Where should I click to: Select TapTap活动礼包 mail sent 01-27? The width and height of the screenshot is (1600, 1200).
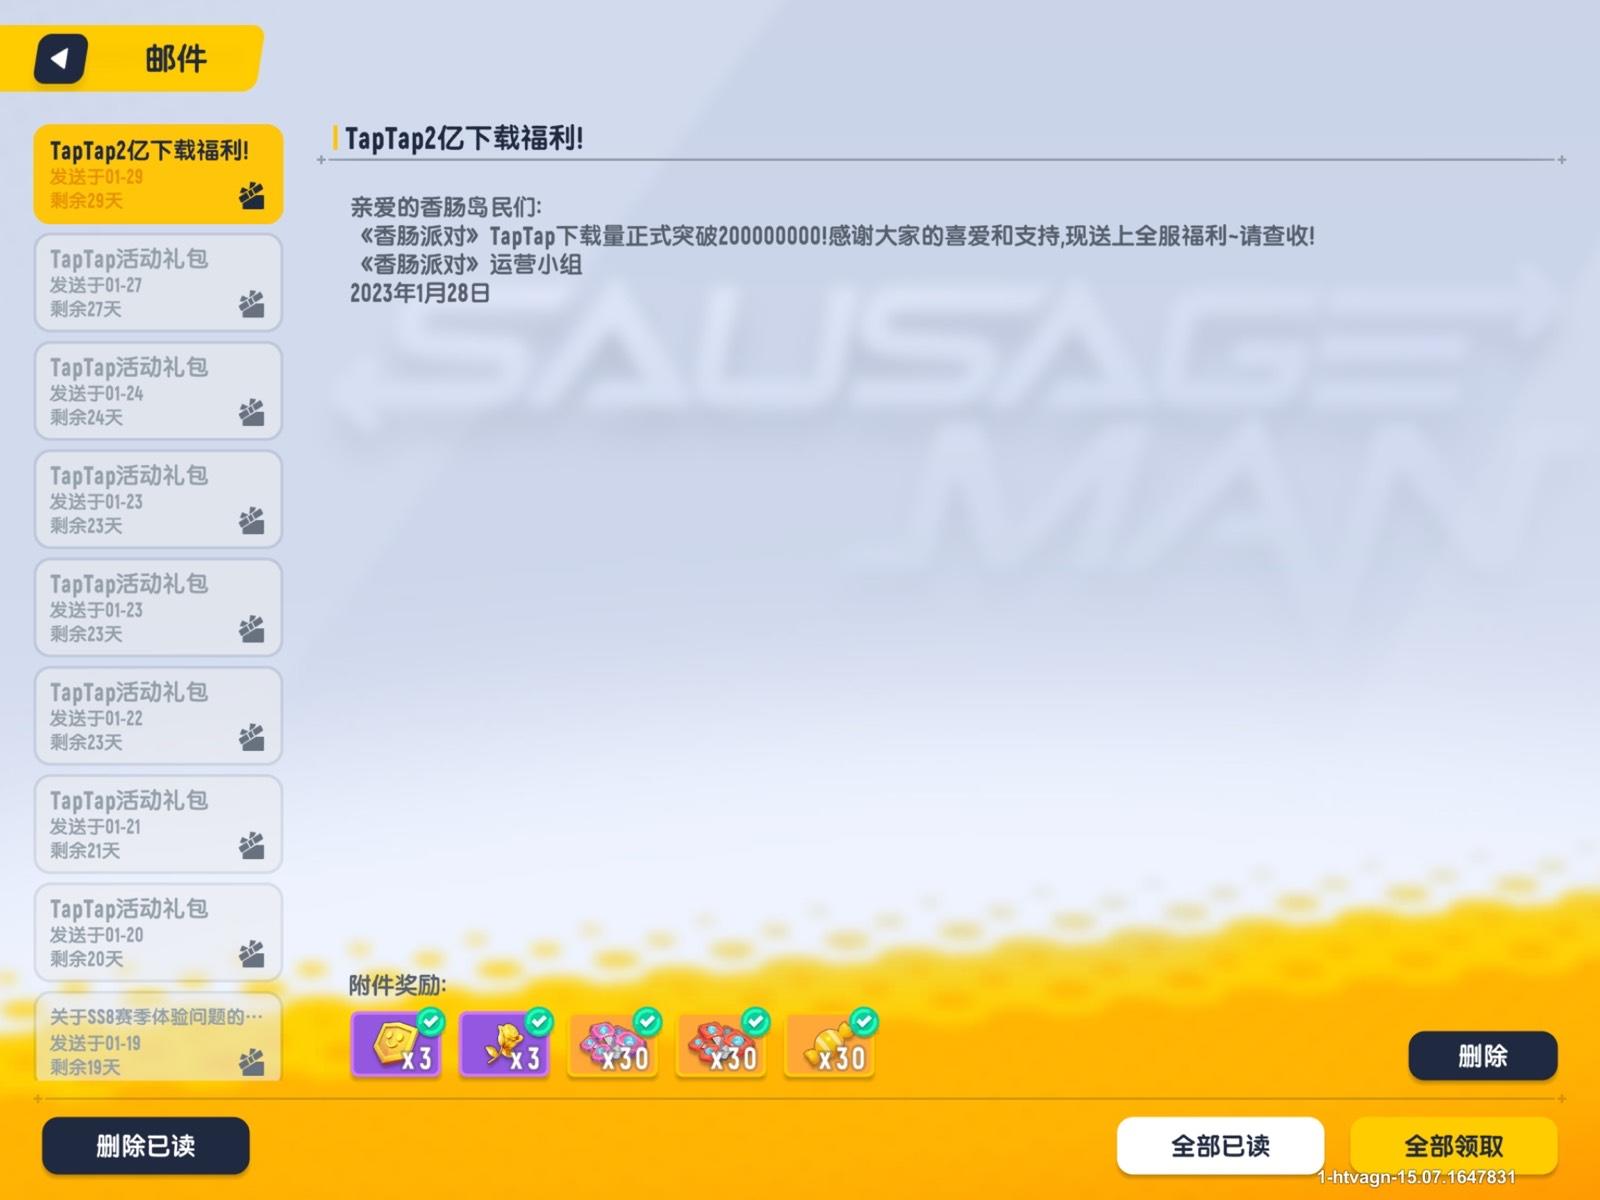[158, 282]
